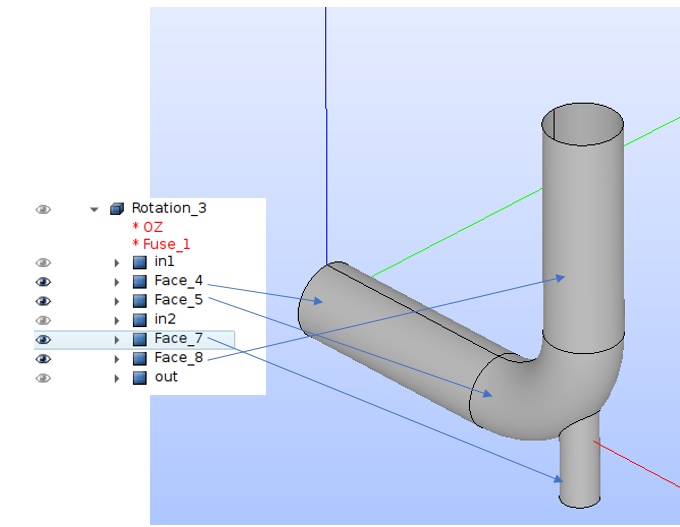Show the in2 group via eye icon

43,321
